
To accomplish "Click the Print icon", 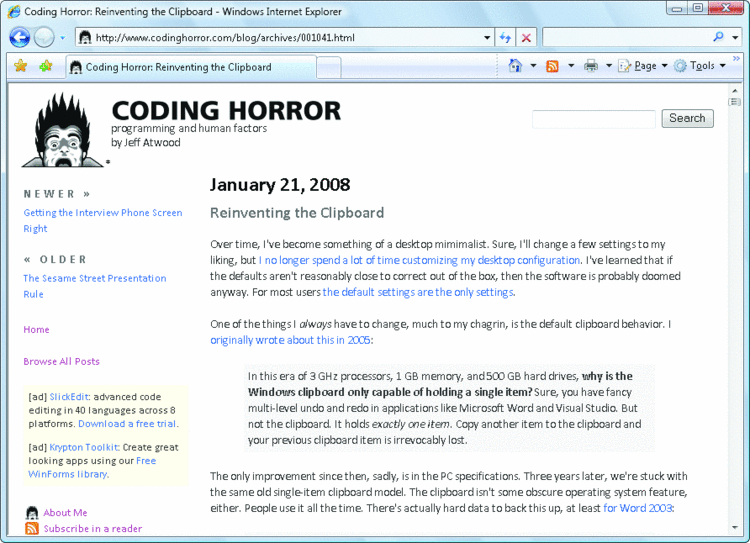I will [591, 66].
